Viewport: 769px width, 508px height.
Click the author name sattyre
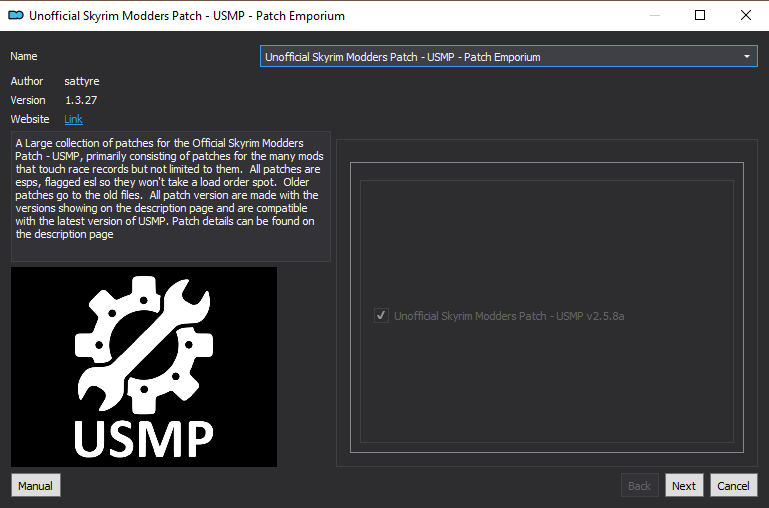point(82,81)
